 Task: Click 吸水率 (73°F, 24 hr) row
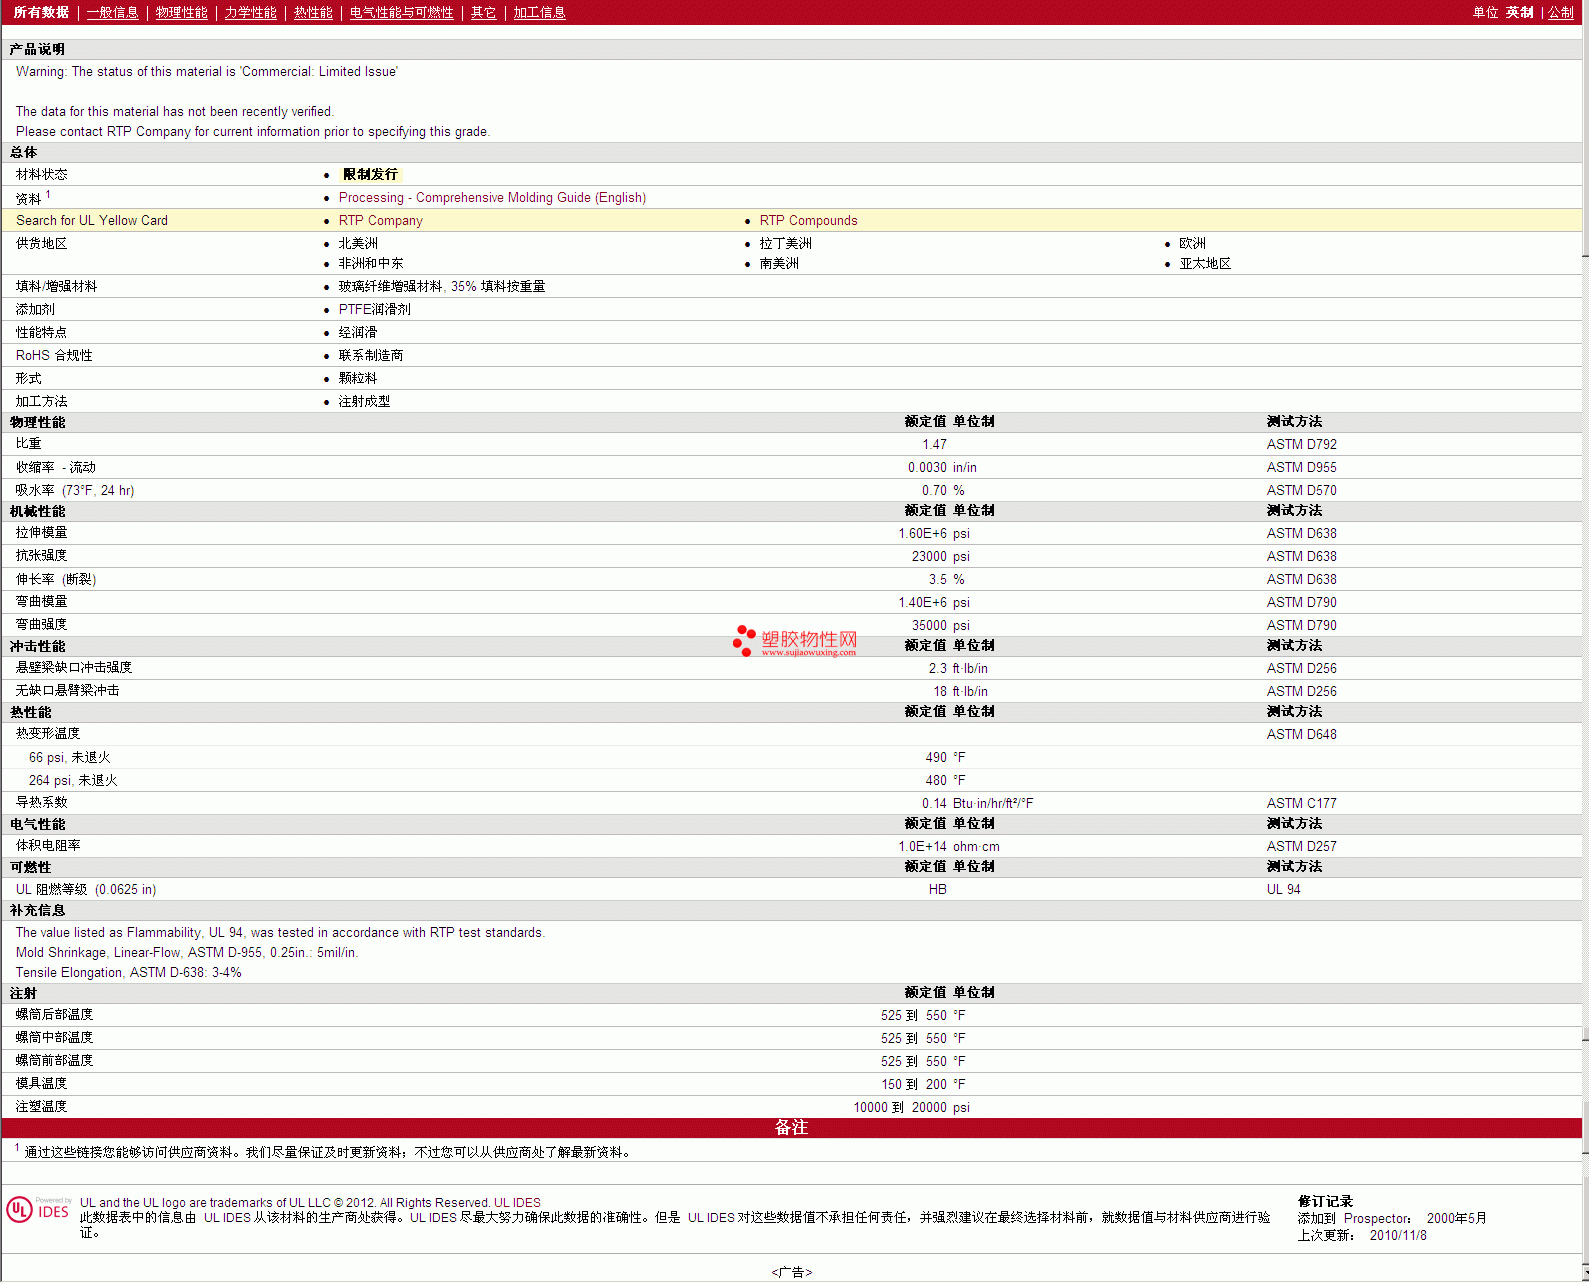coord(791,491)
